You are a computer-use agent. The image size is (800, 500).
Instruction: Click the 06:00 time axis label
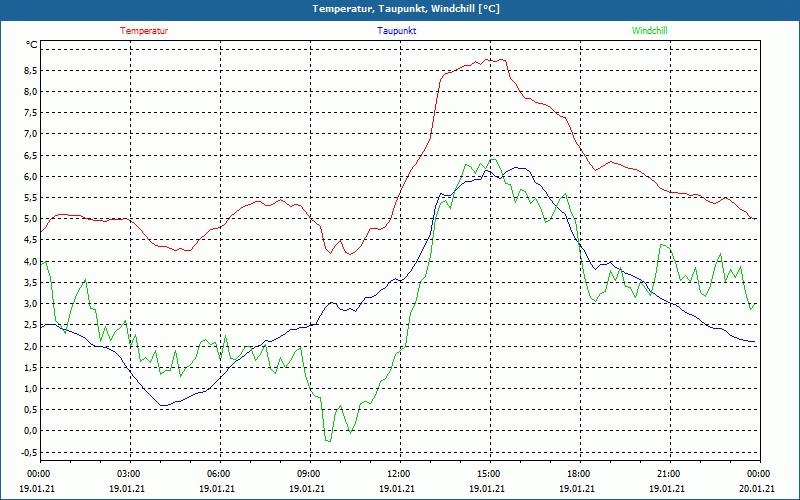pyautogui.click(x=218, y=474)
